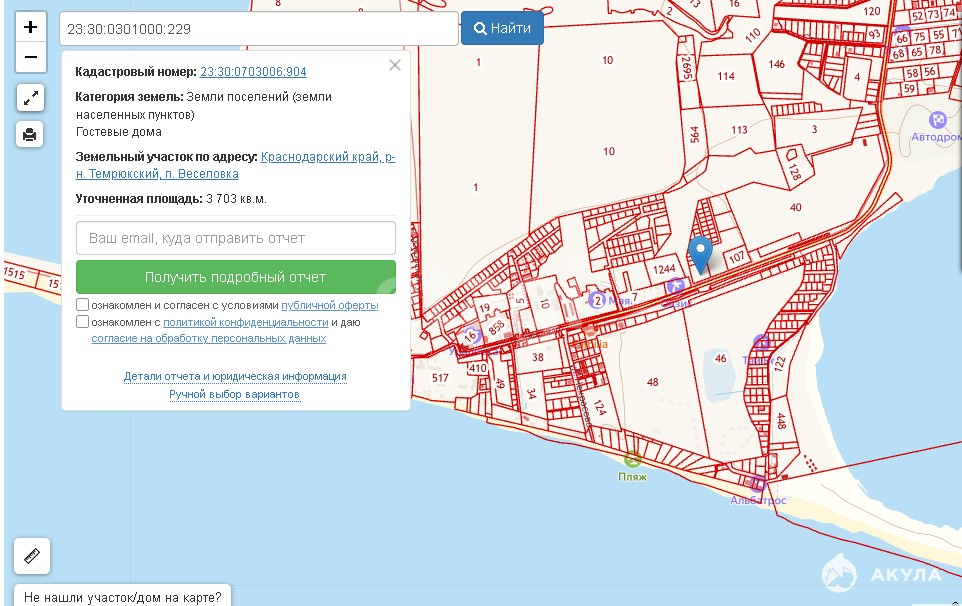This screenshot has height=606, width=962.
Task: Open cadastral number link 23:30:0703006:904
Action: (x=253, y=72)
